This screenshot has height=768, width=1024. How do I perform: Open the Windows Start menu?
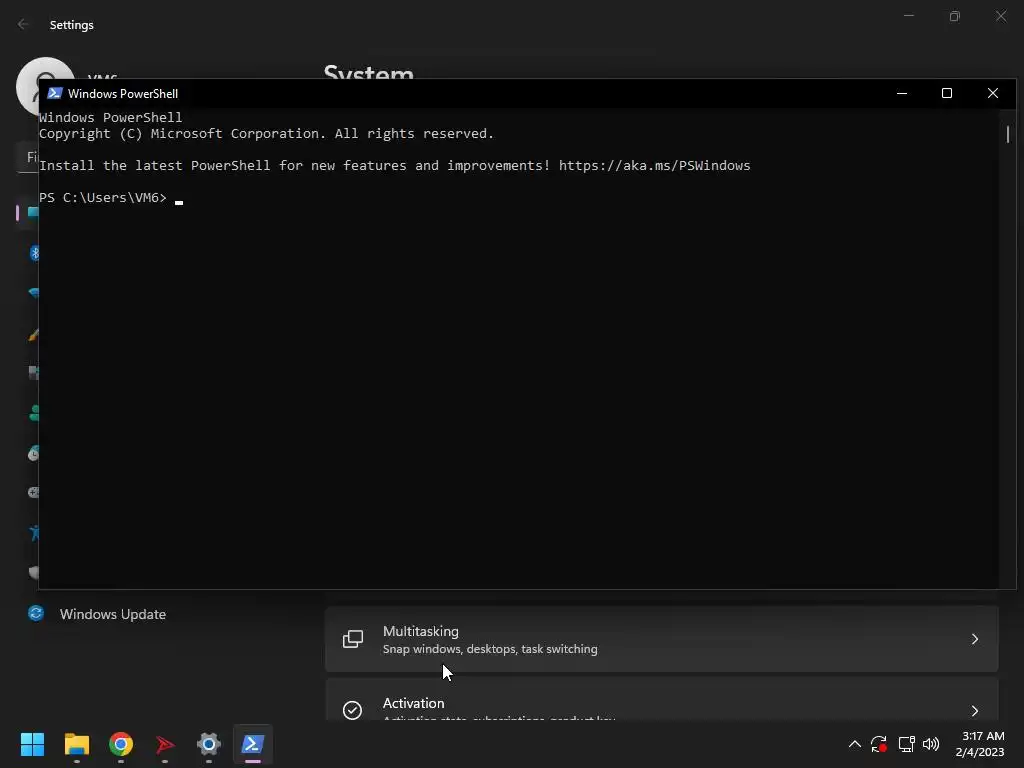[32, 744]
